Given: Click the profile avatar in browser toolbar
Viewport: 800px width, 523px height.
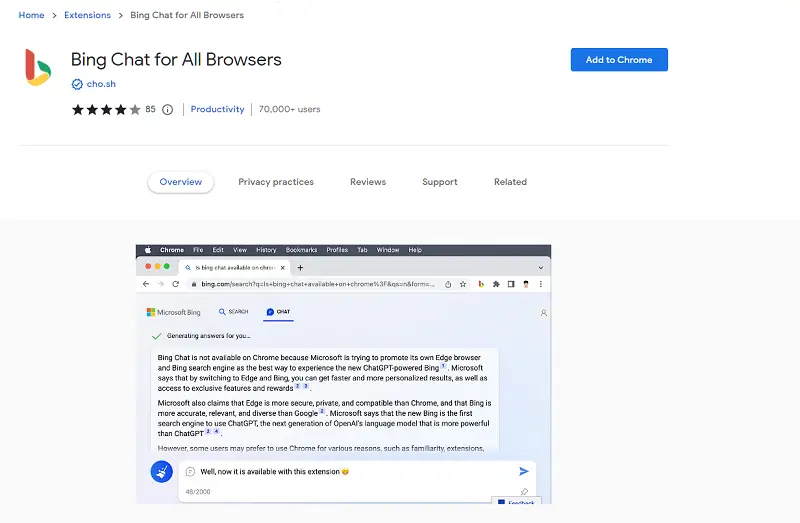Looking at the screenshot, I should click(x=526, y=284).
